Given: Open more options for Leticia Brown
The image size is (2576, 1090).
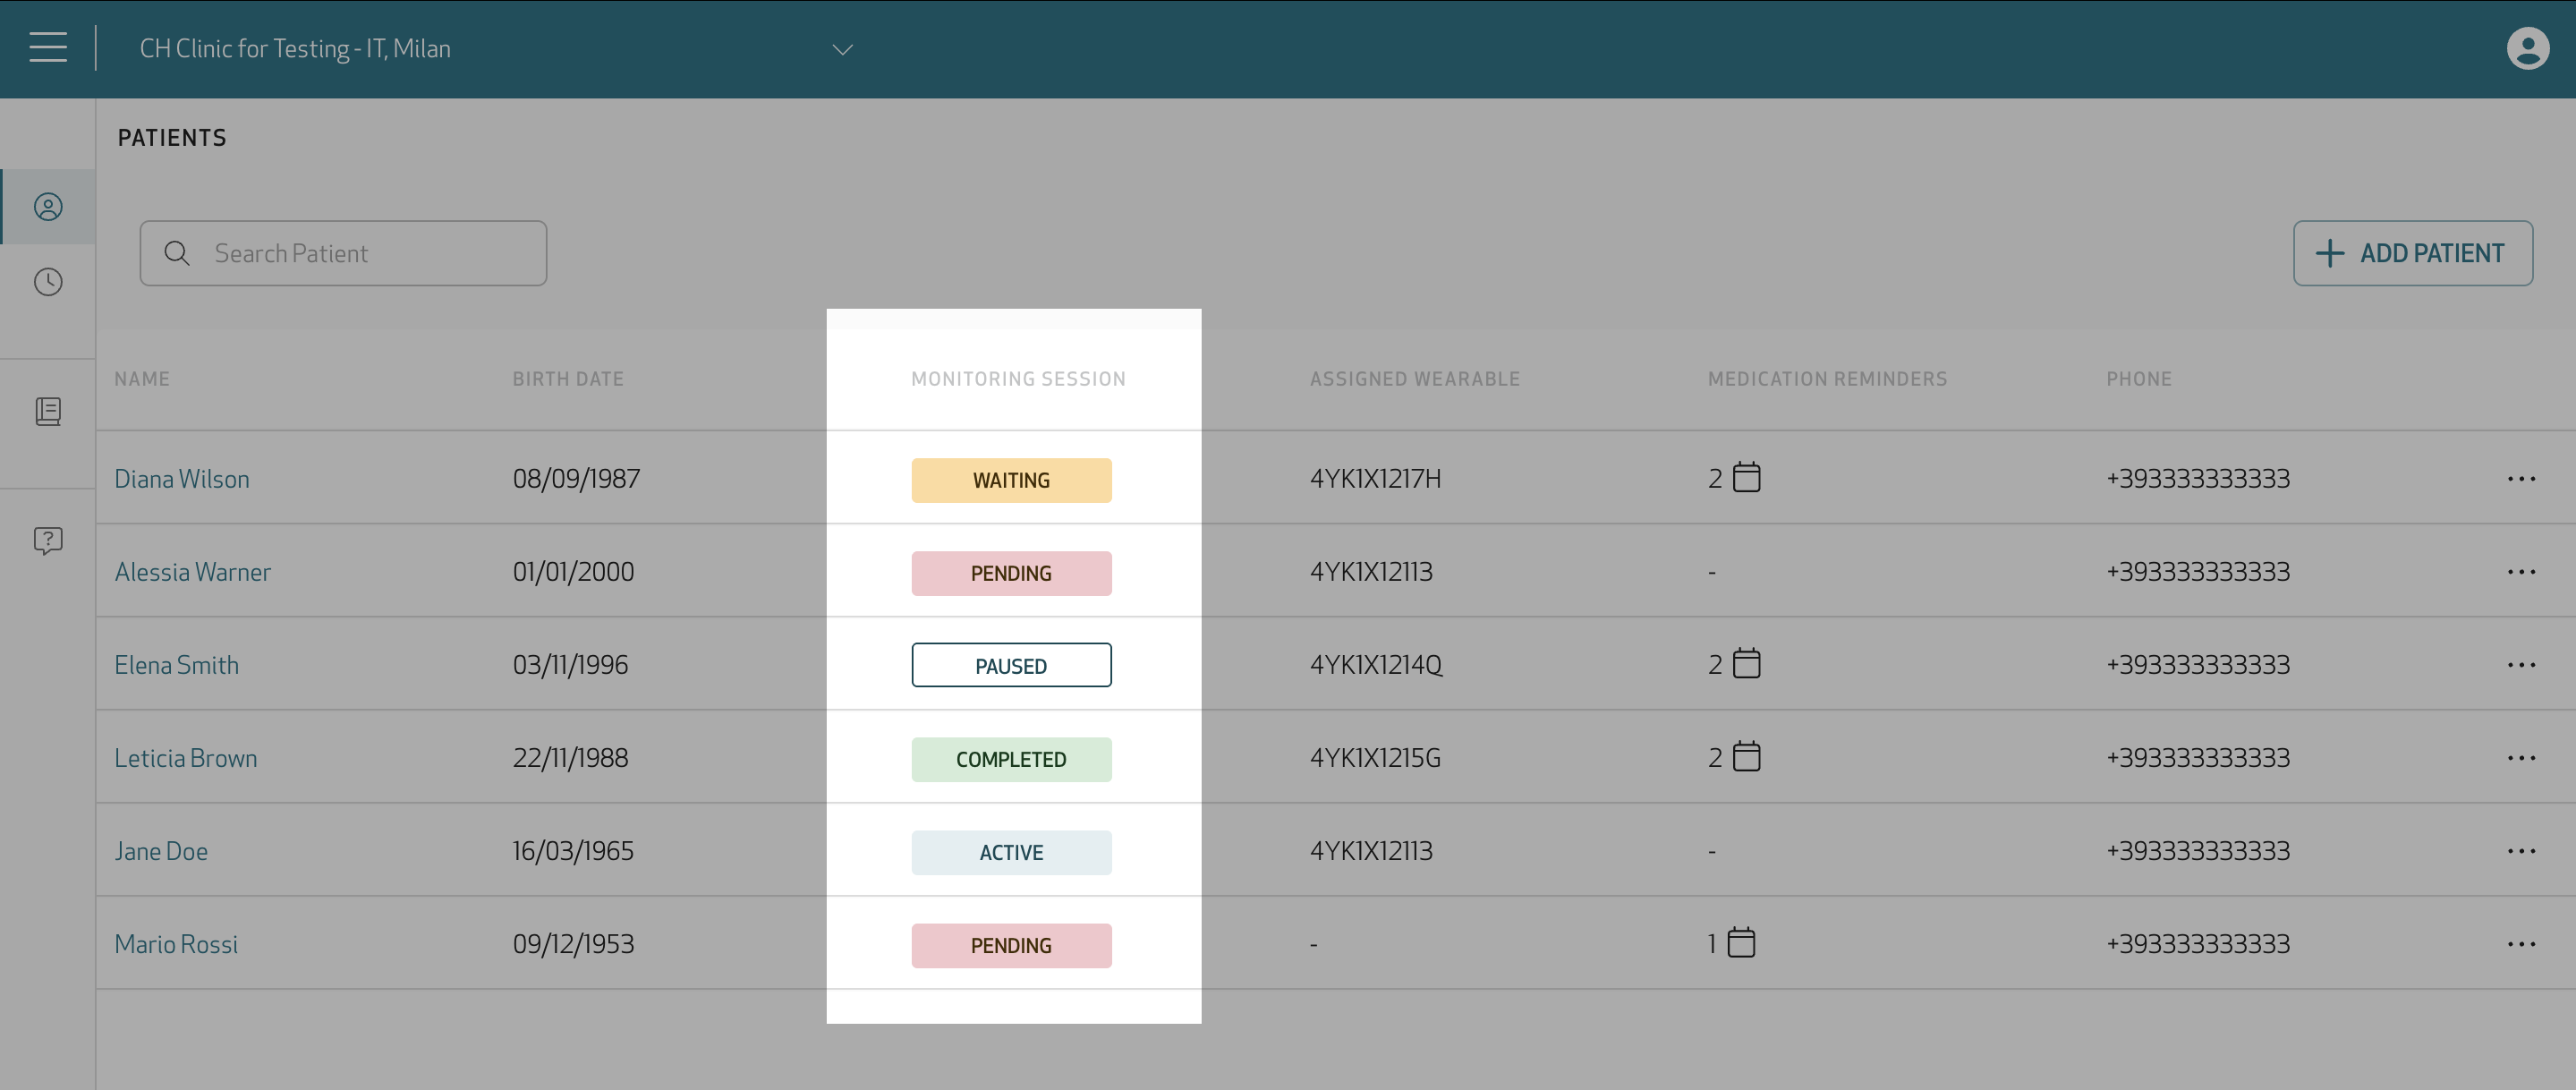Looking at the screenshot, I should coord(2521,758).
